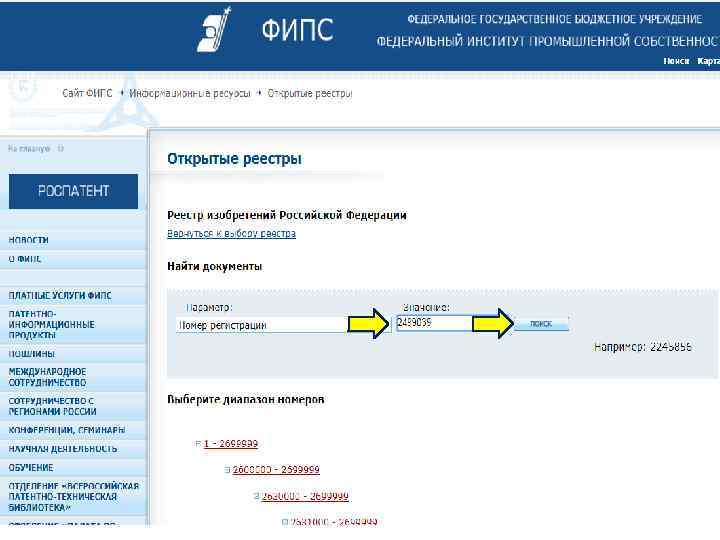Click Открытые реестры breadcrumb

point(310,93)
